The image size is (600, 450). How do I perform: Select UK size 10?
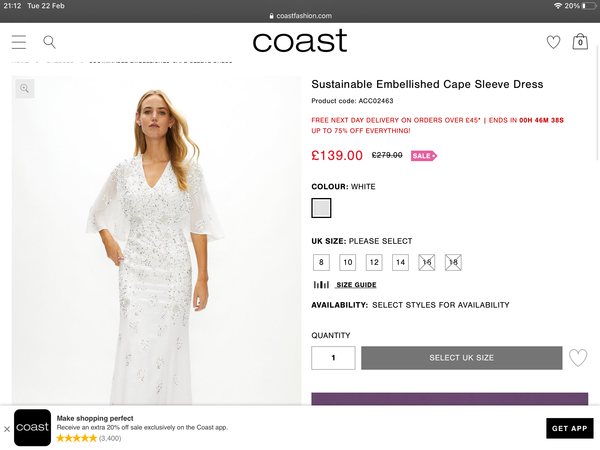coord(347,263)
